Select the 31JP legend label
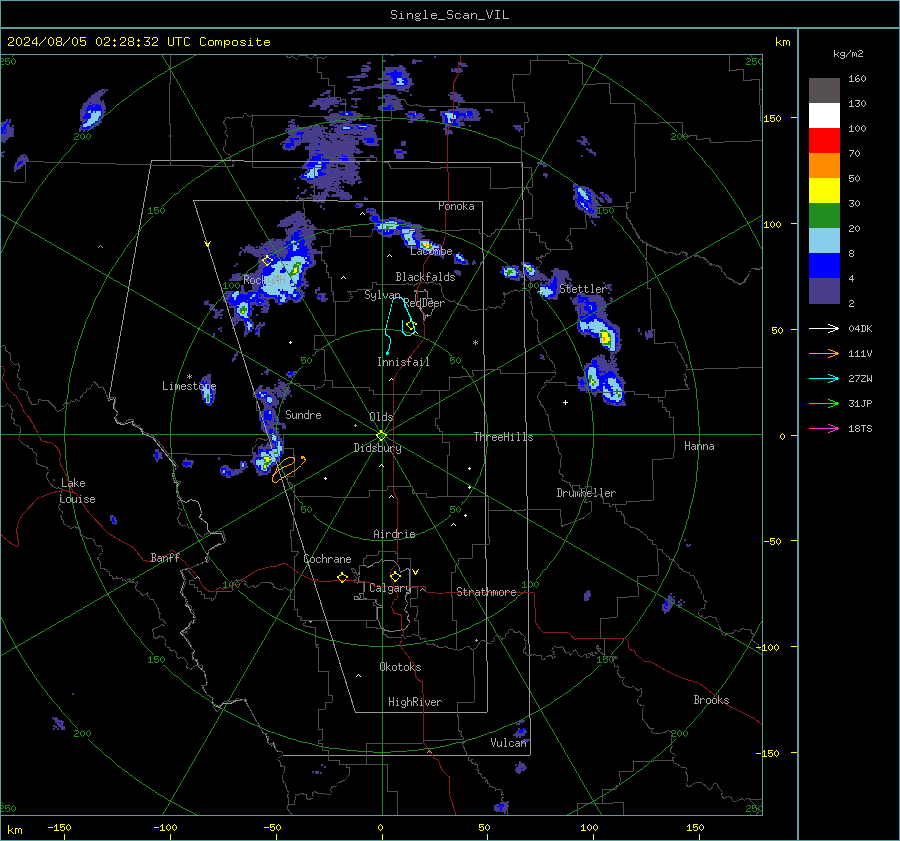This screenshot has width=900, height=841. (860, 404)
